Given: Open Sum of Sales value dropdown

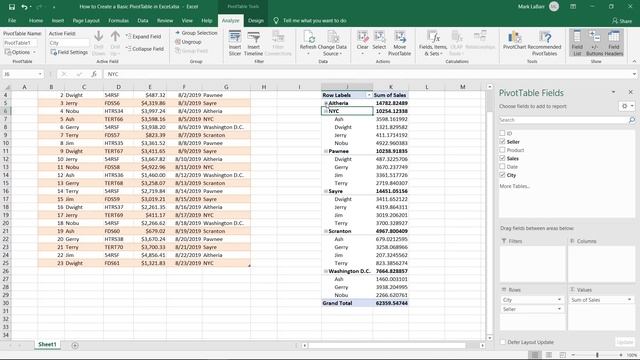Looking at the screenshot, I should point(629,300).
